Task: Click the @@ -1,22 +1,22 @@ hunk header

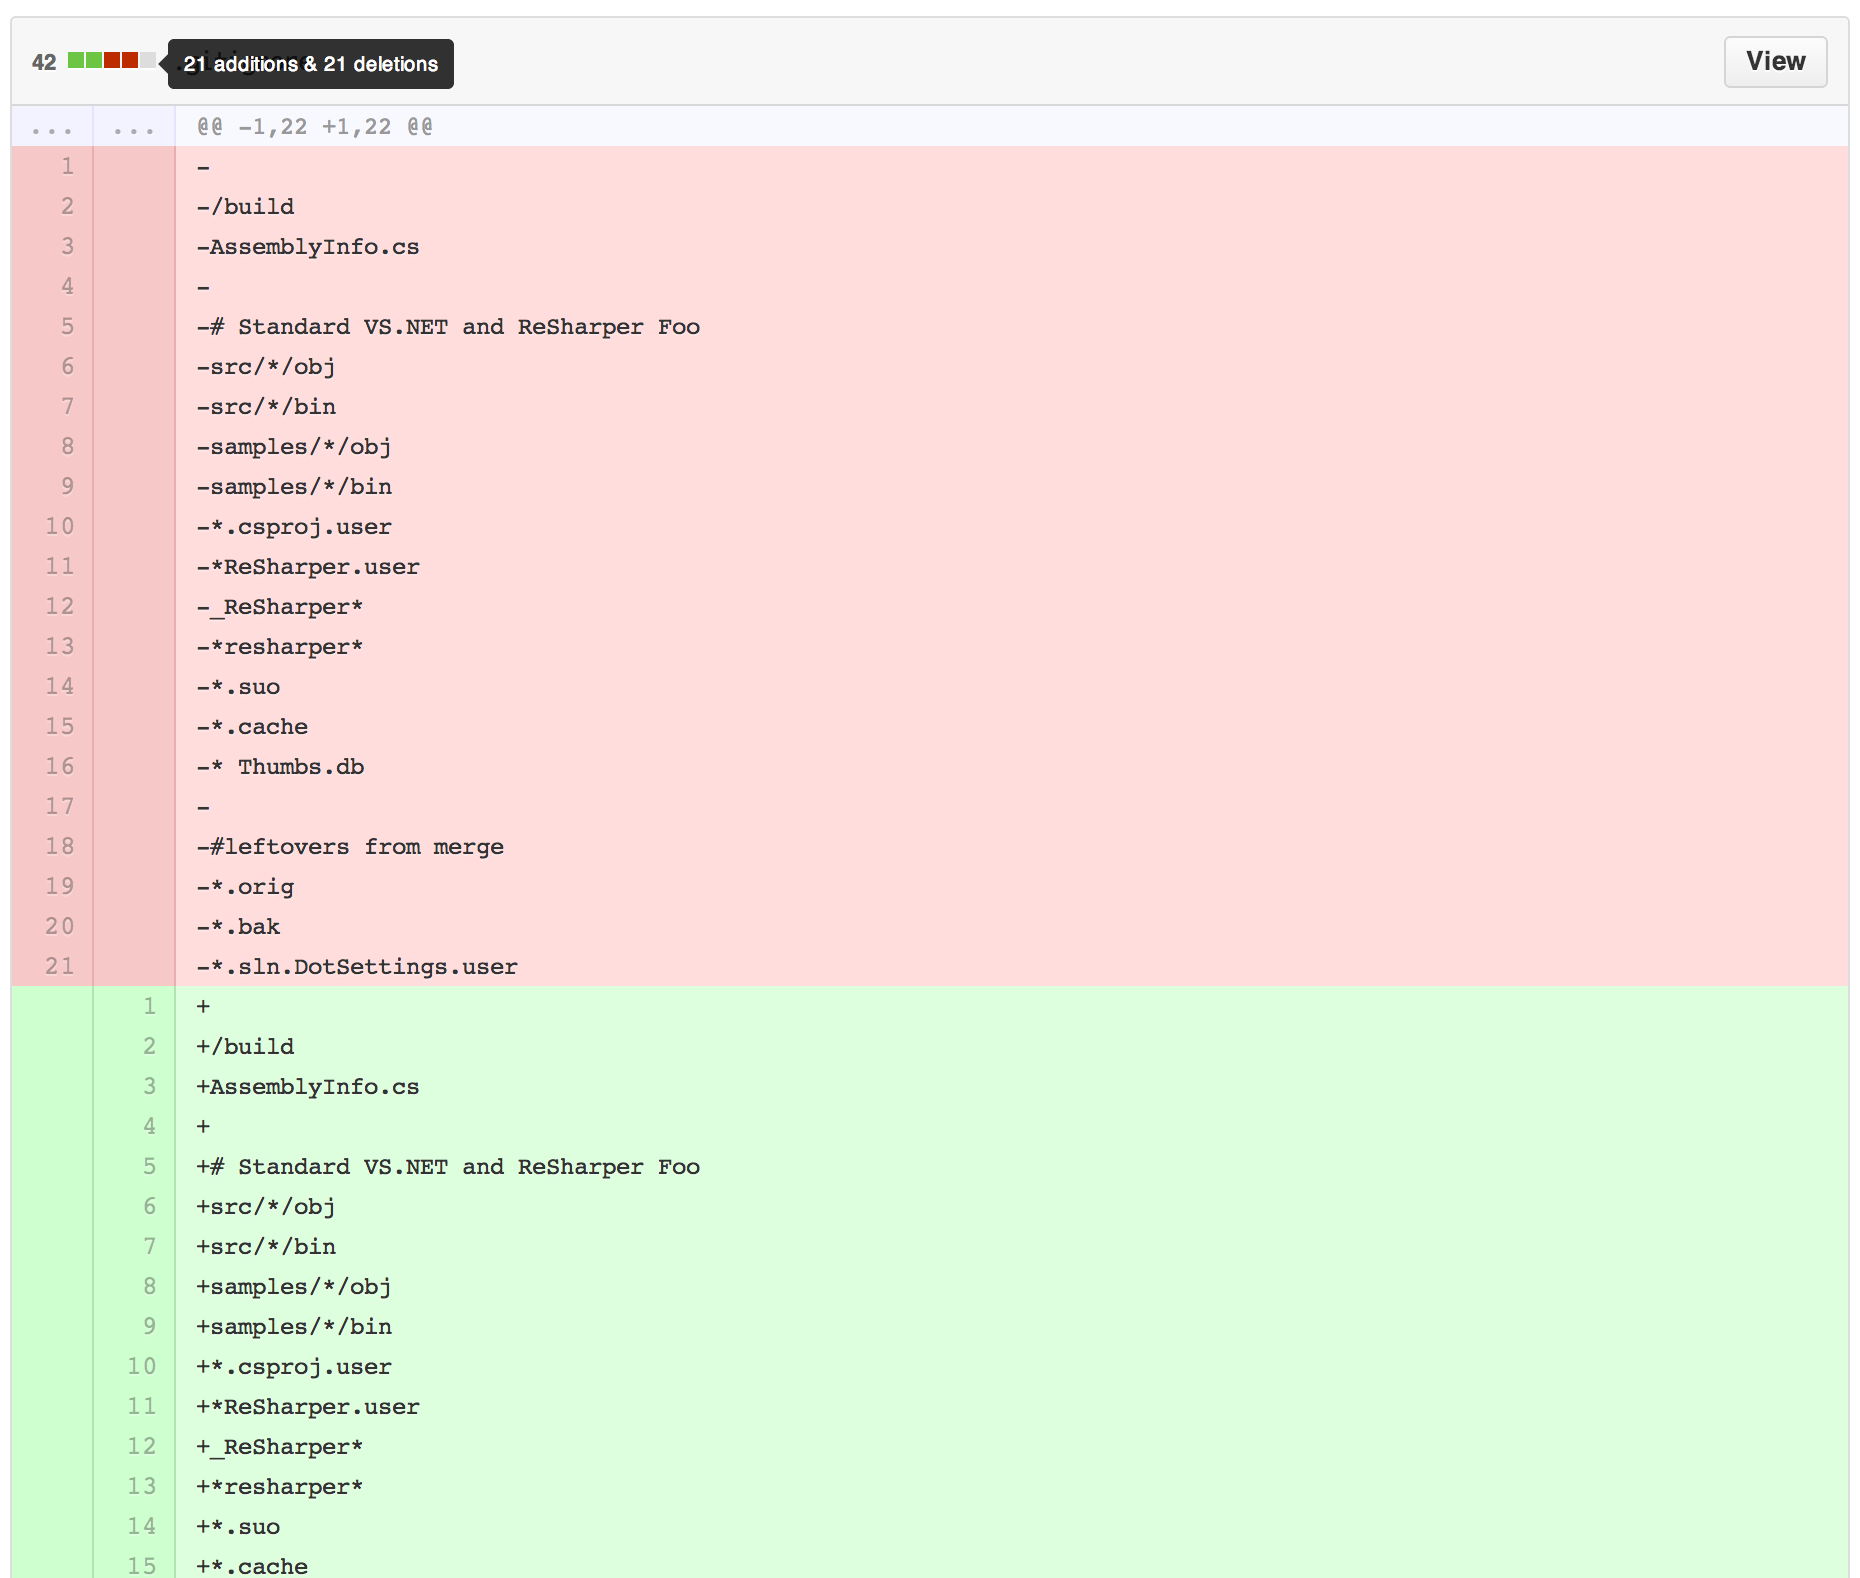Action: (x=315, y=127)
